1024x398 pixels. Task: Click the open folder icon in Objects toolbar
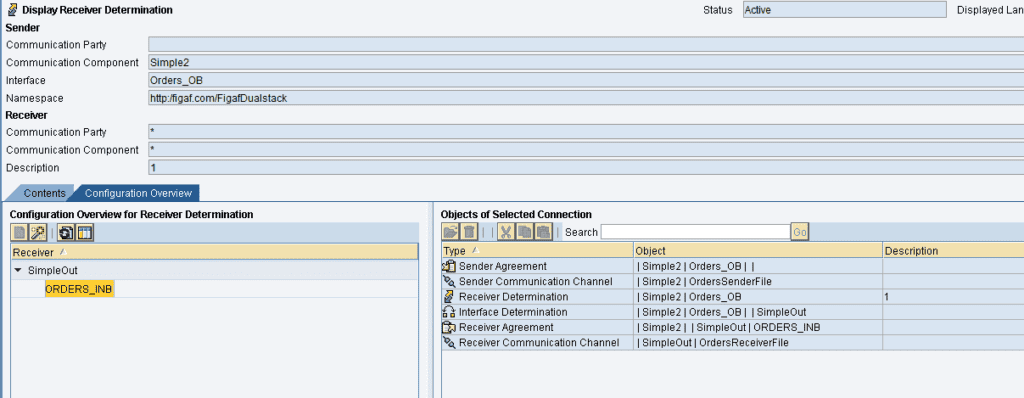pos(451,231)
